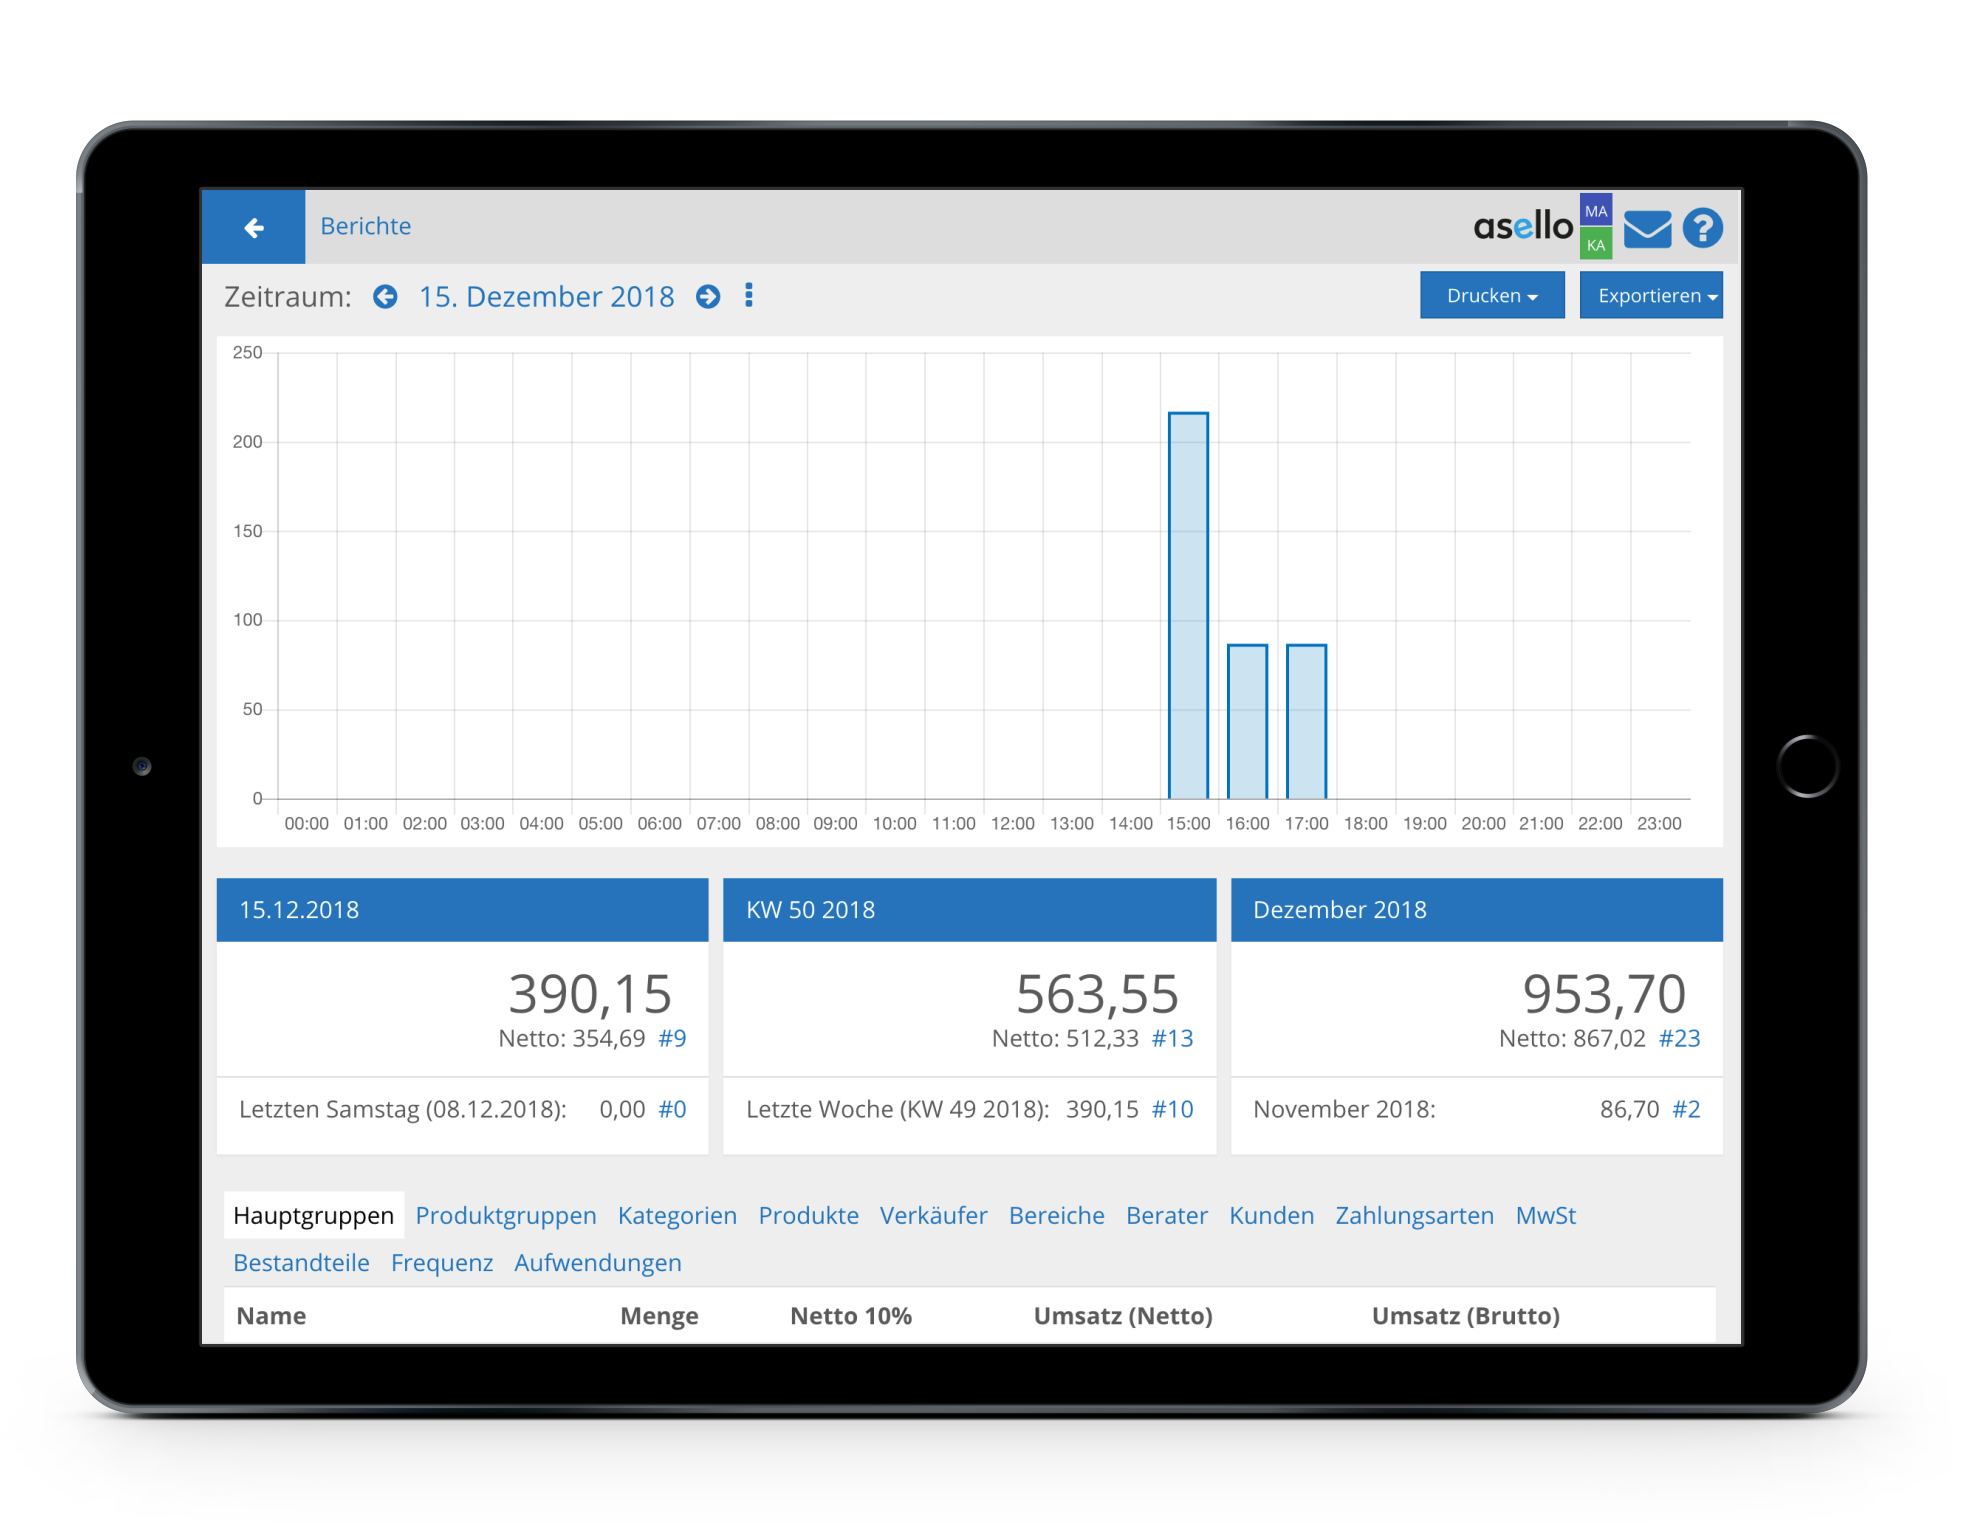This screenshot has height=1531, width=1975.
Task: Click the back arrow in header
Action: click(254, 227)
